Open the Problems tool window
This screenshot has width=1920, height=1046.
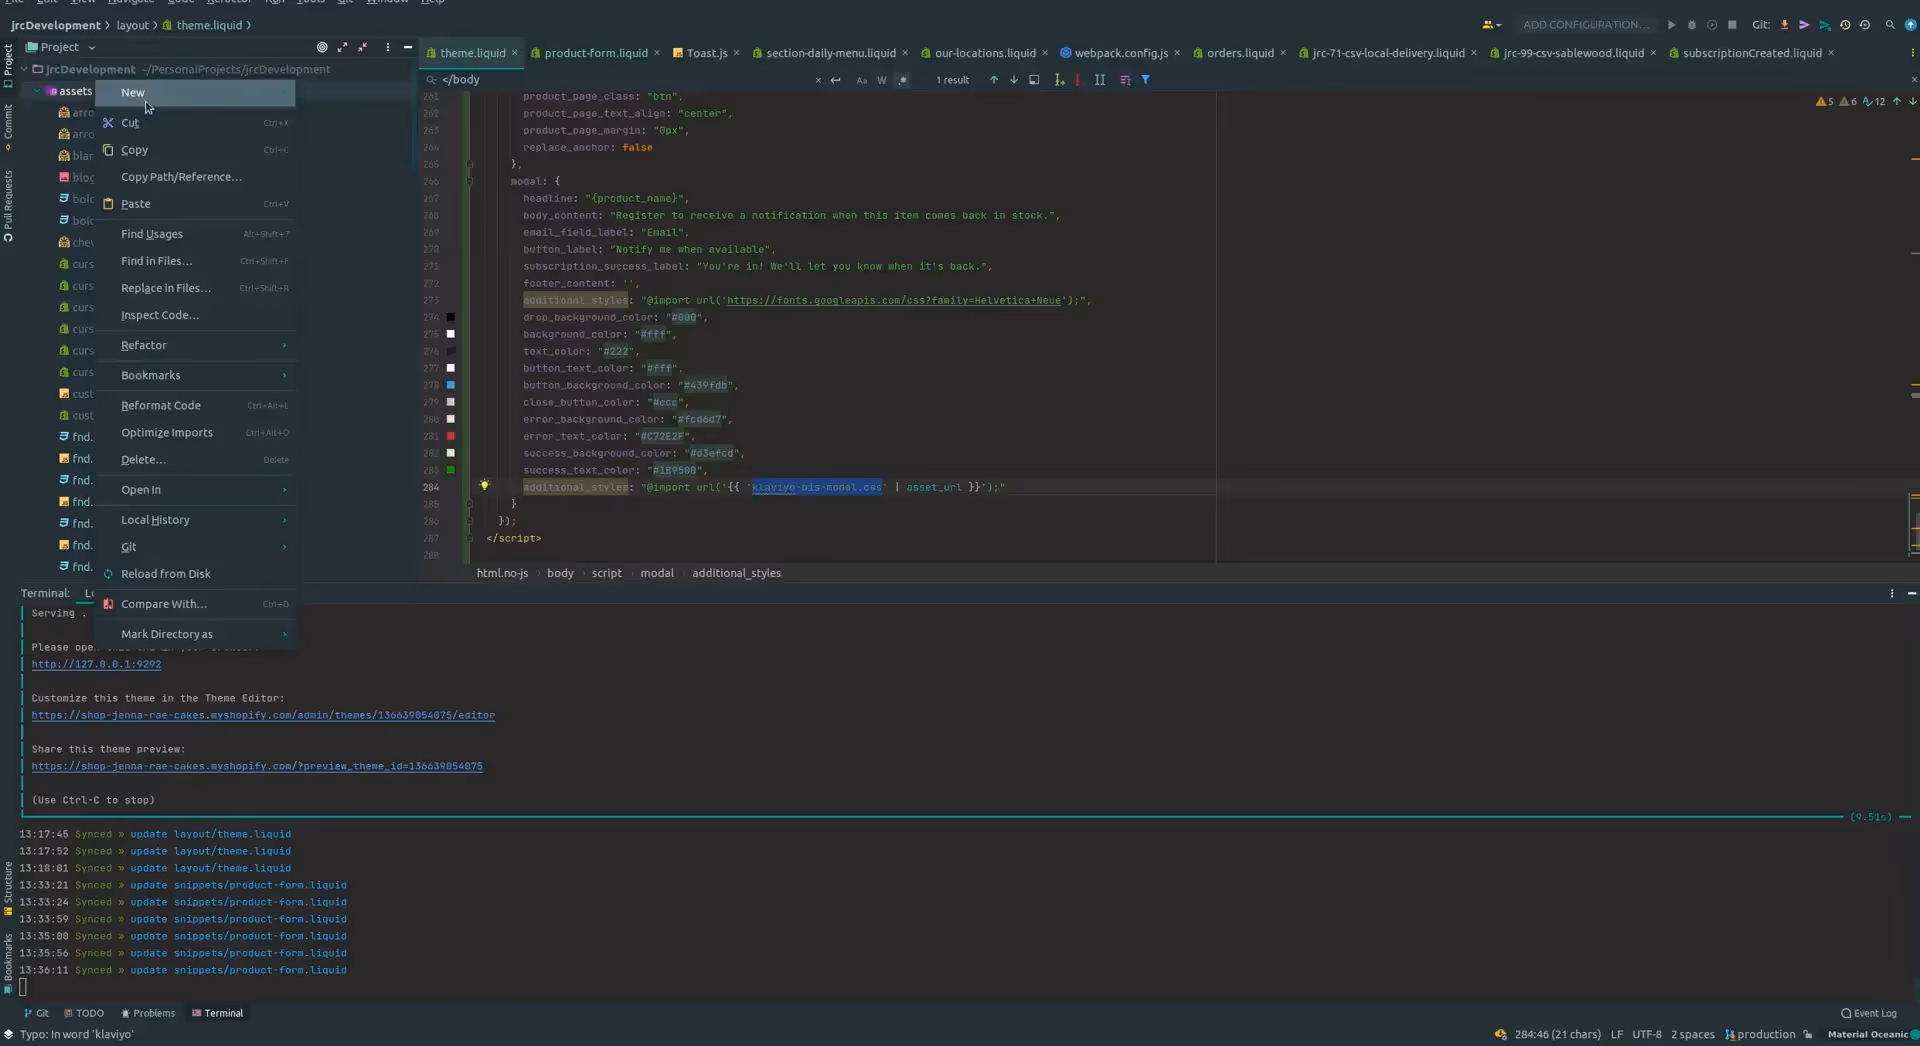(148, 1013)
